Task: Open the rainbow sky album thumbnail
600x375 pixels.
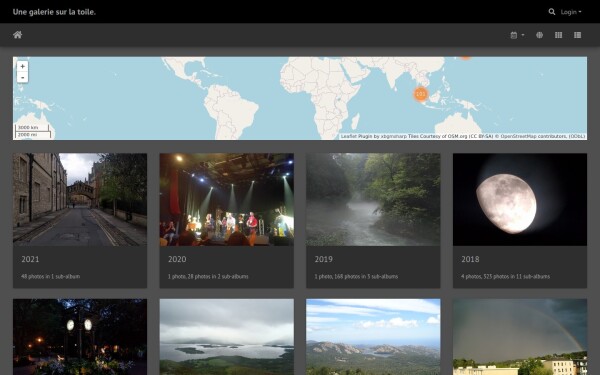Action: 520,337
